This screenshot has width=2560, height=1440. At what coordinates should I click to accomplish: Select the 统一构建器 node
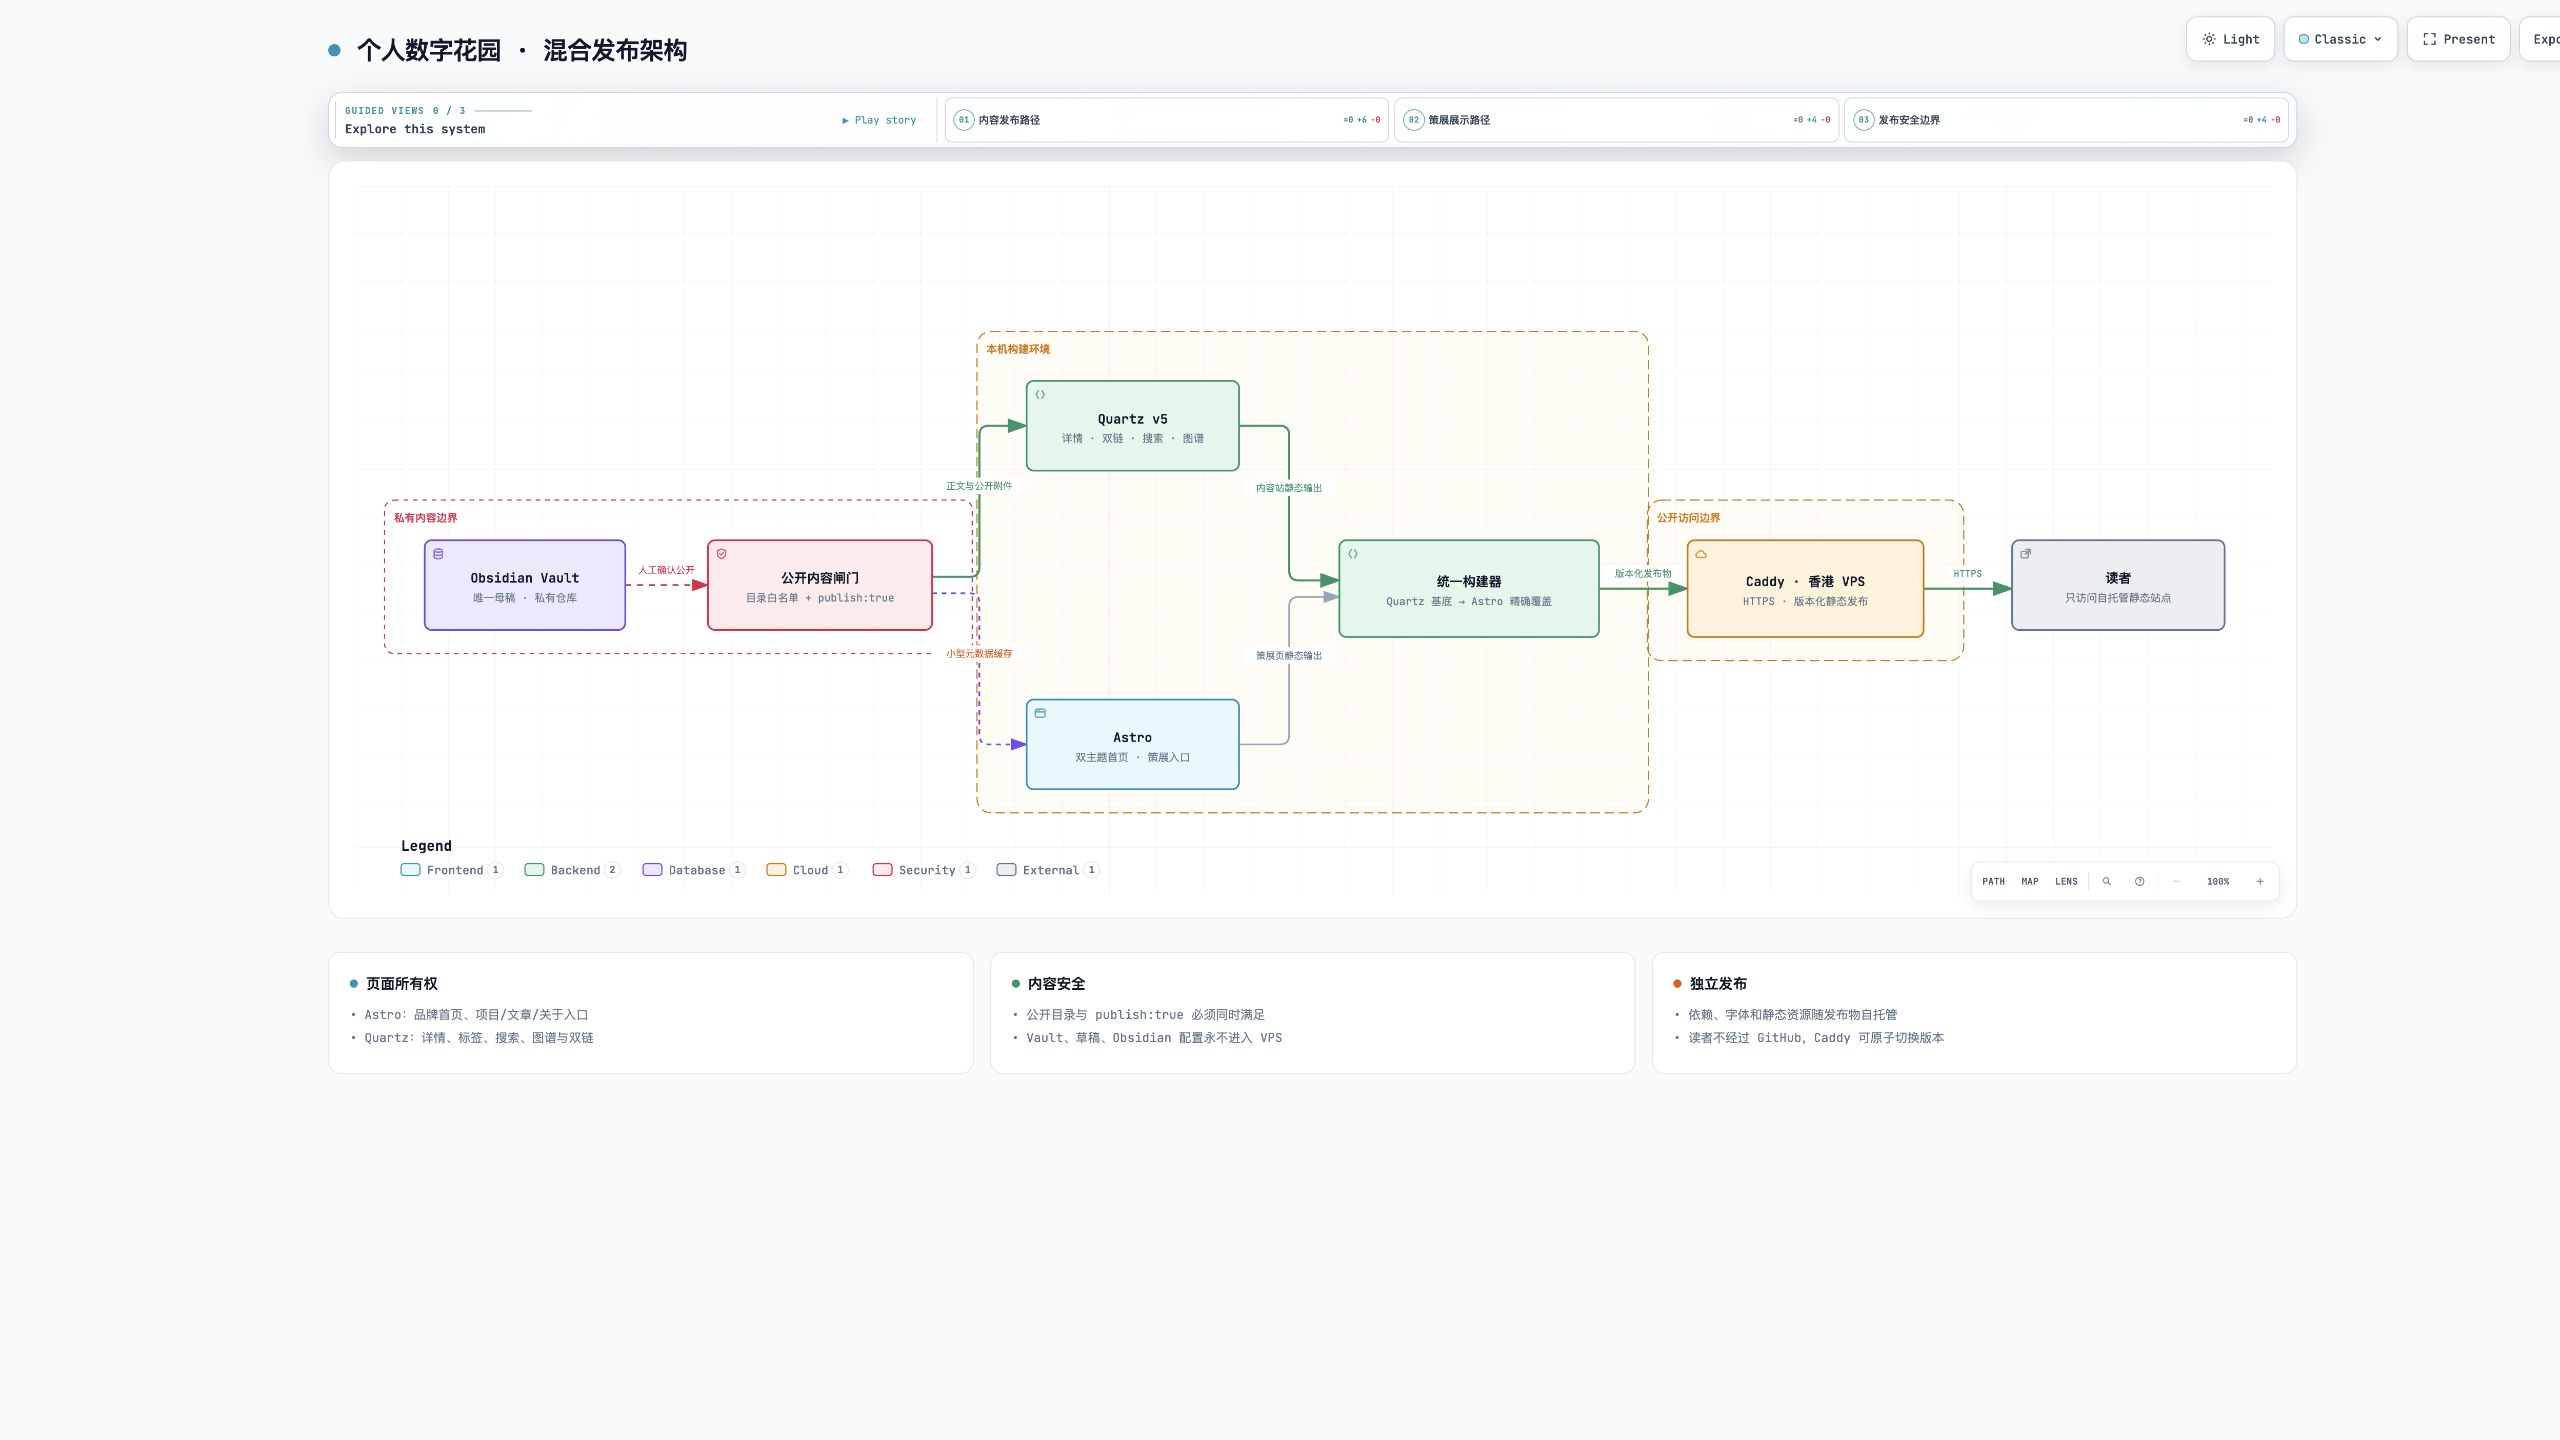click(1468, 589)
